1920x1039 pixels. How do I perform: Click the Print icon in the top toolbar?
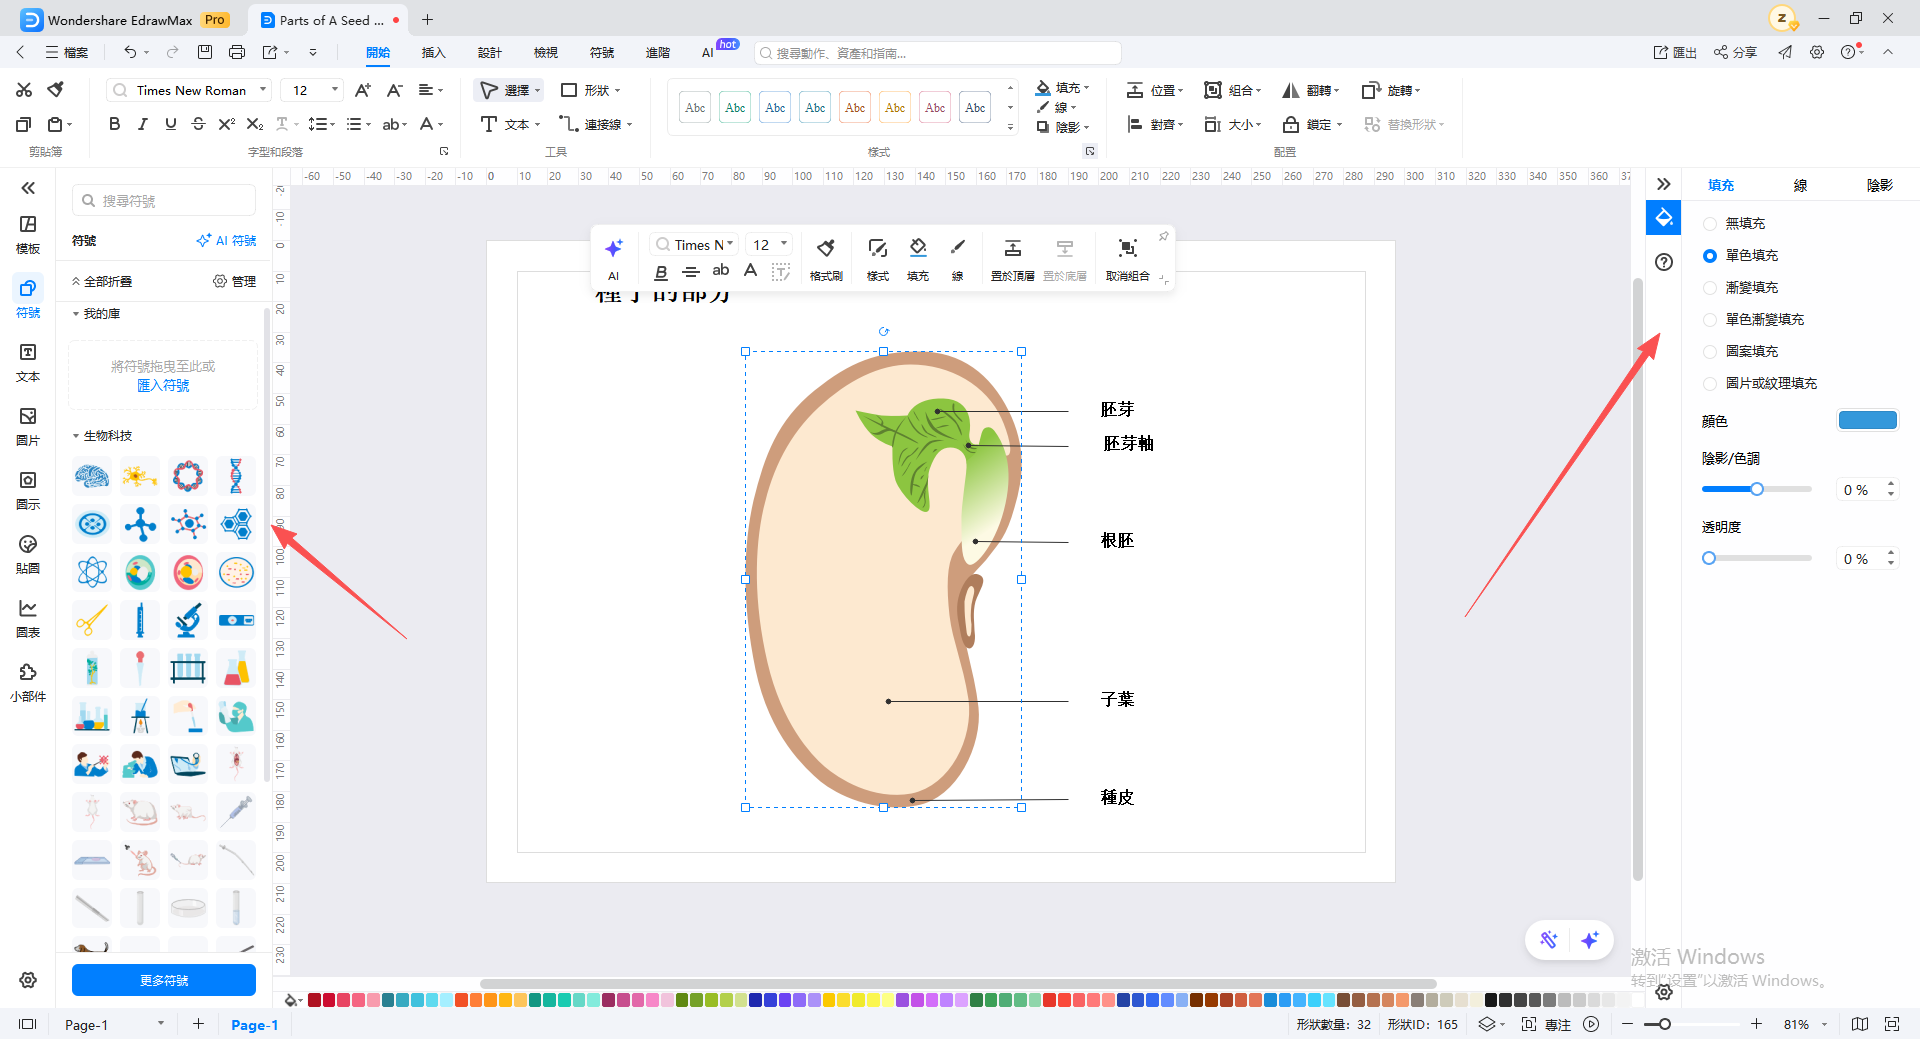pos(237,52)
